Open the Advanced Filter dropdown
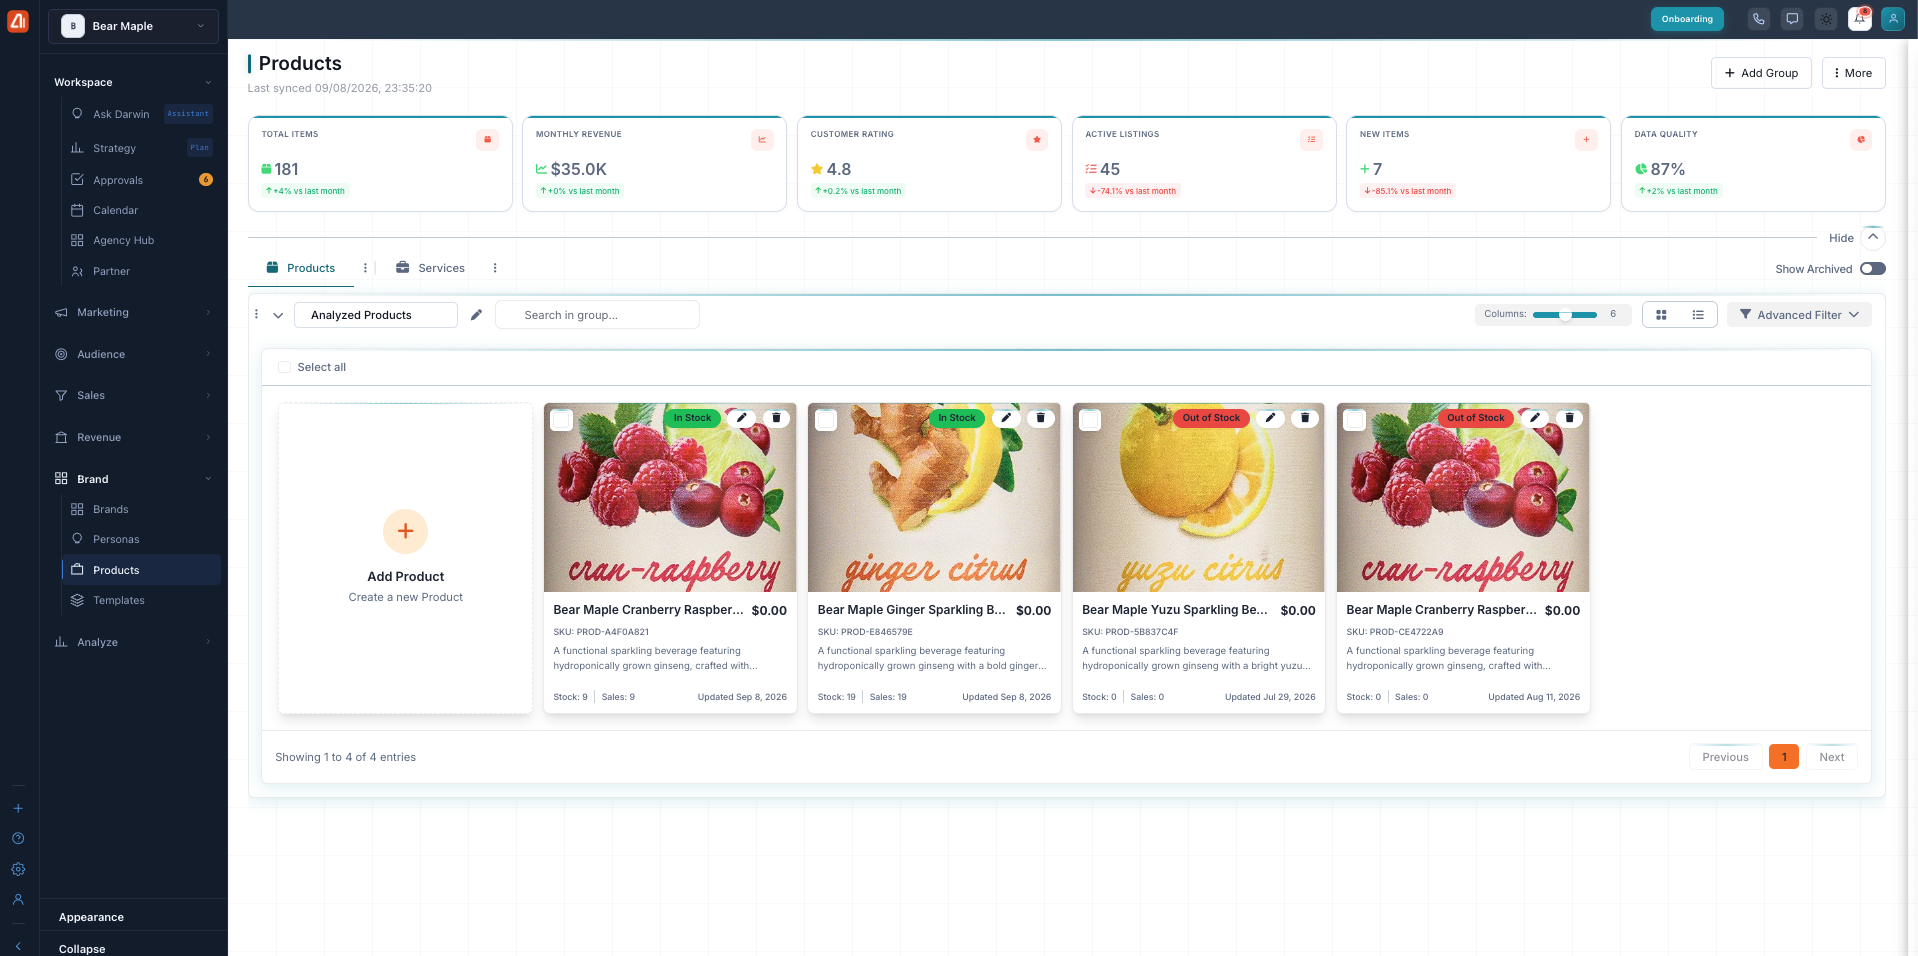 (1799, 315)
